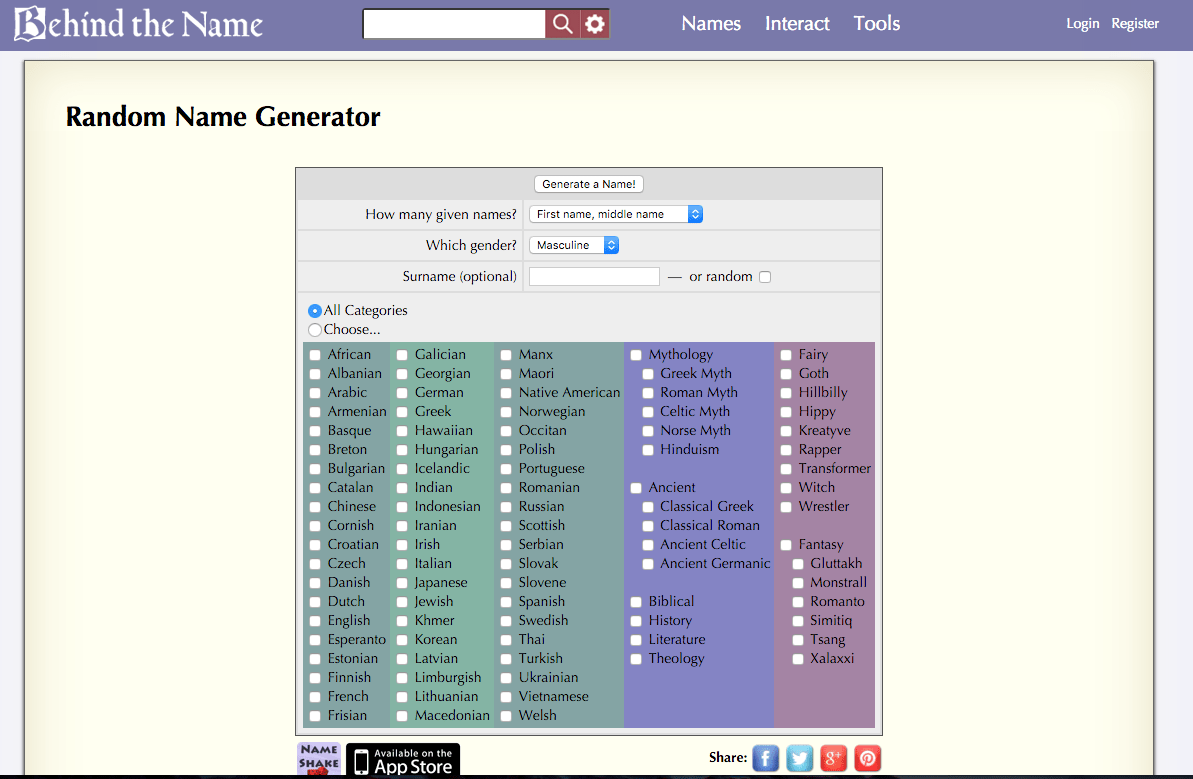Check the Spanish checkbox
Viewport: 1193px width, 779px height.
[x=506, y=603]
